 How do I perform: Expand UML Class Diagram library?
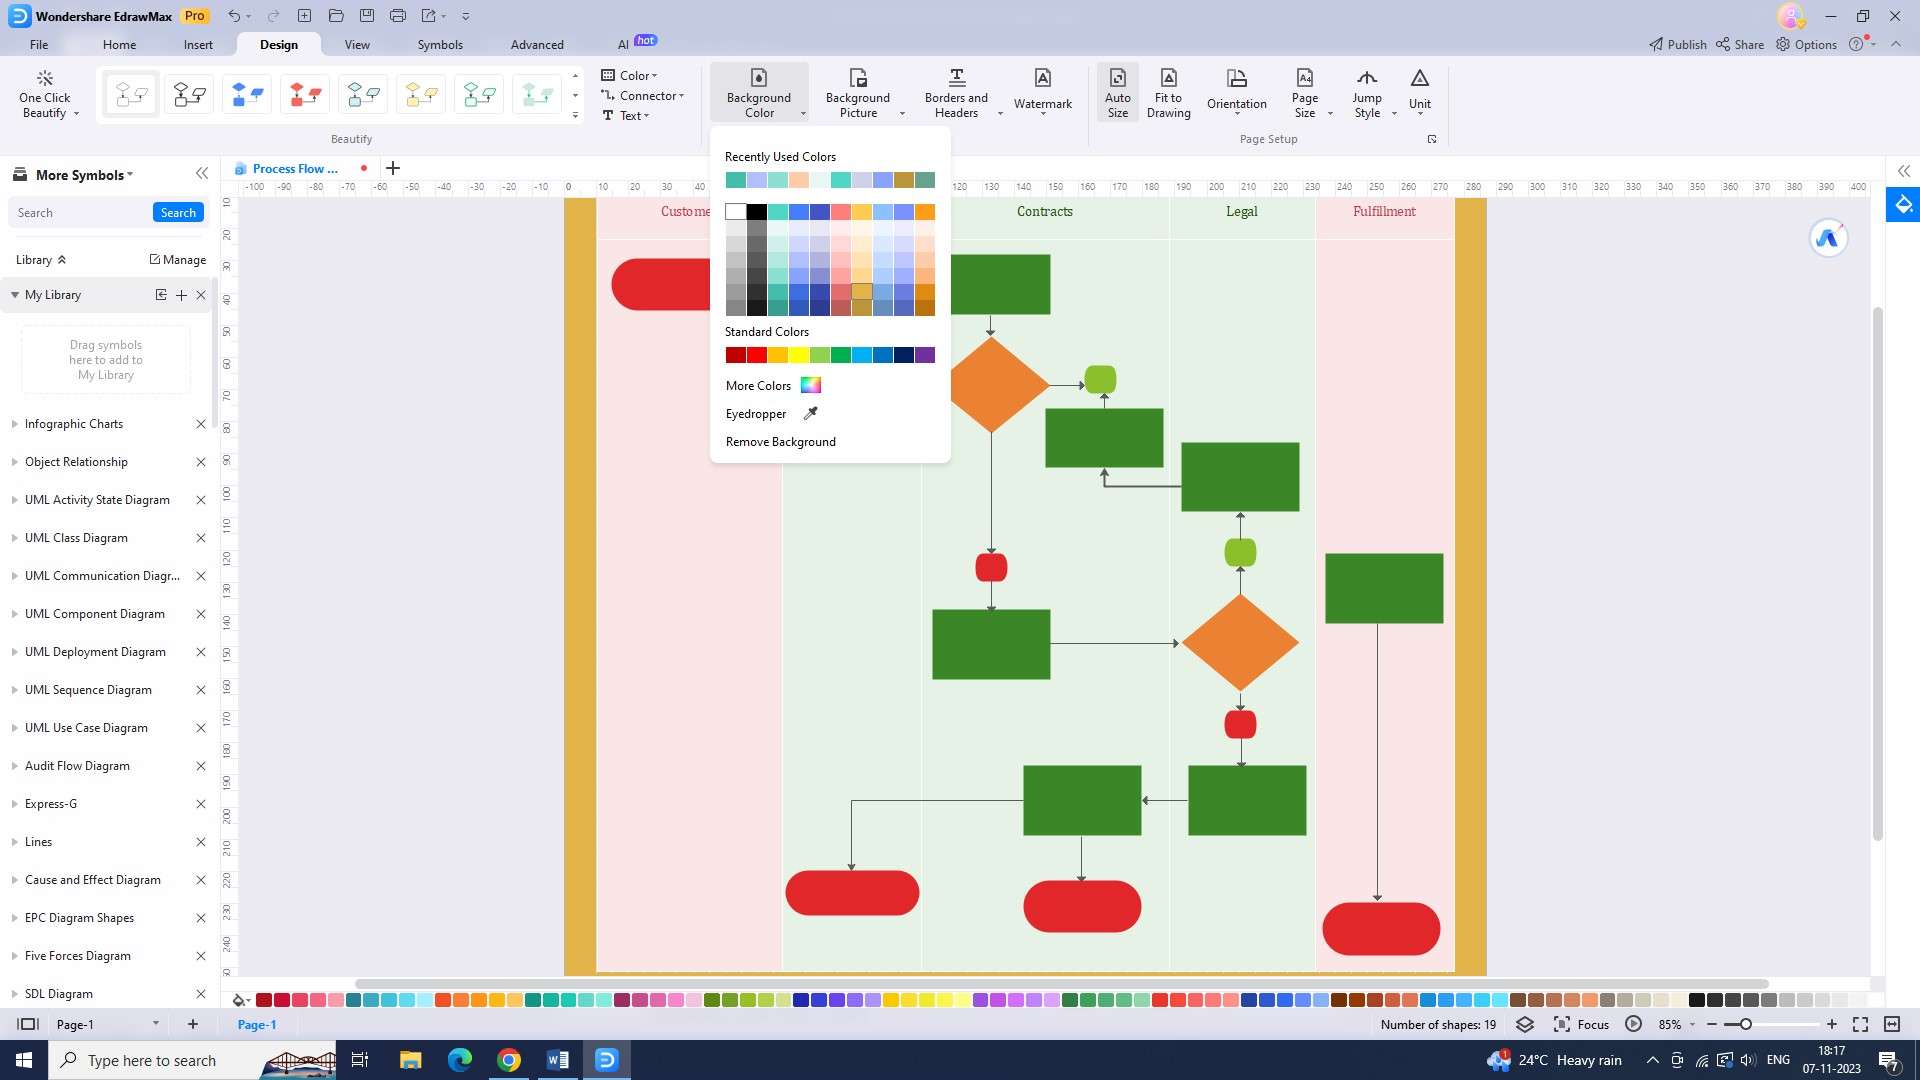click(15, 538)
